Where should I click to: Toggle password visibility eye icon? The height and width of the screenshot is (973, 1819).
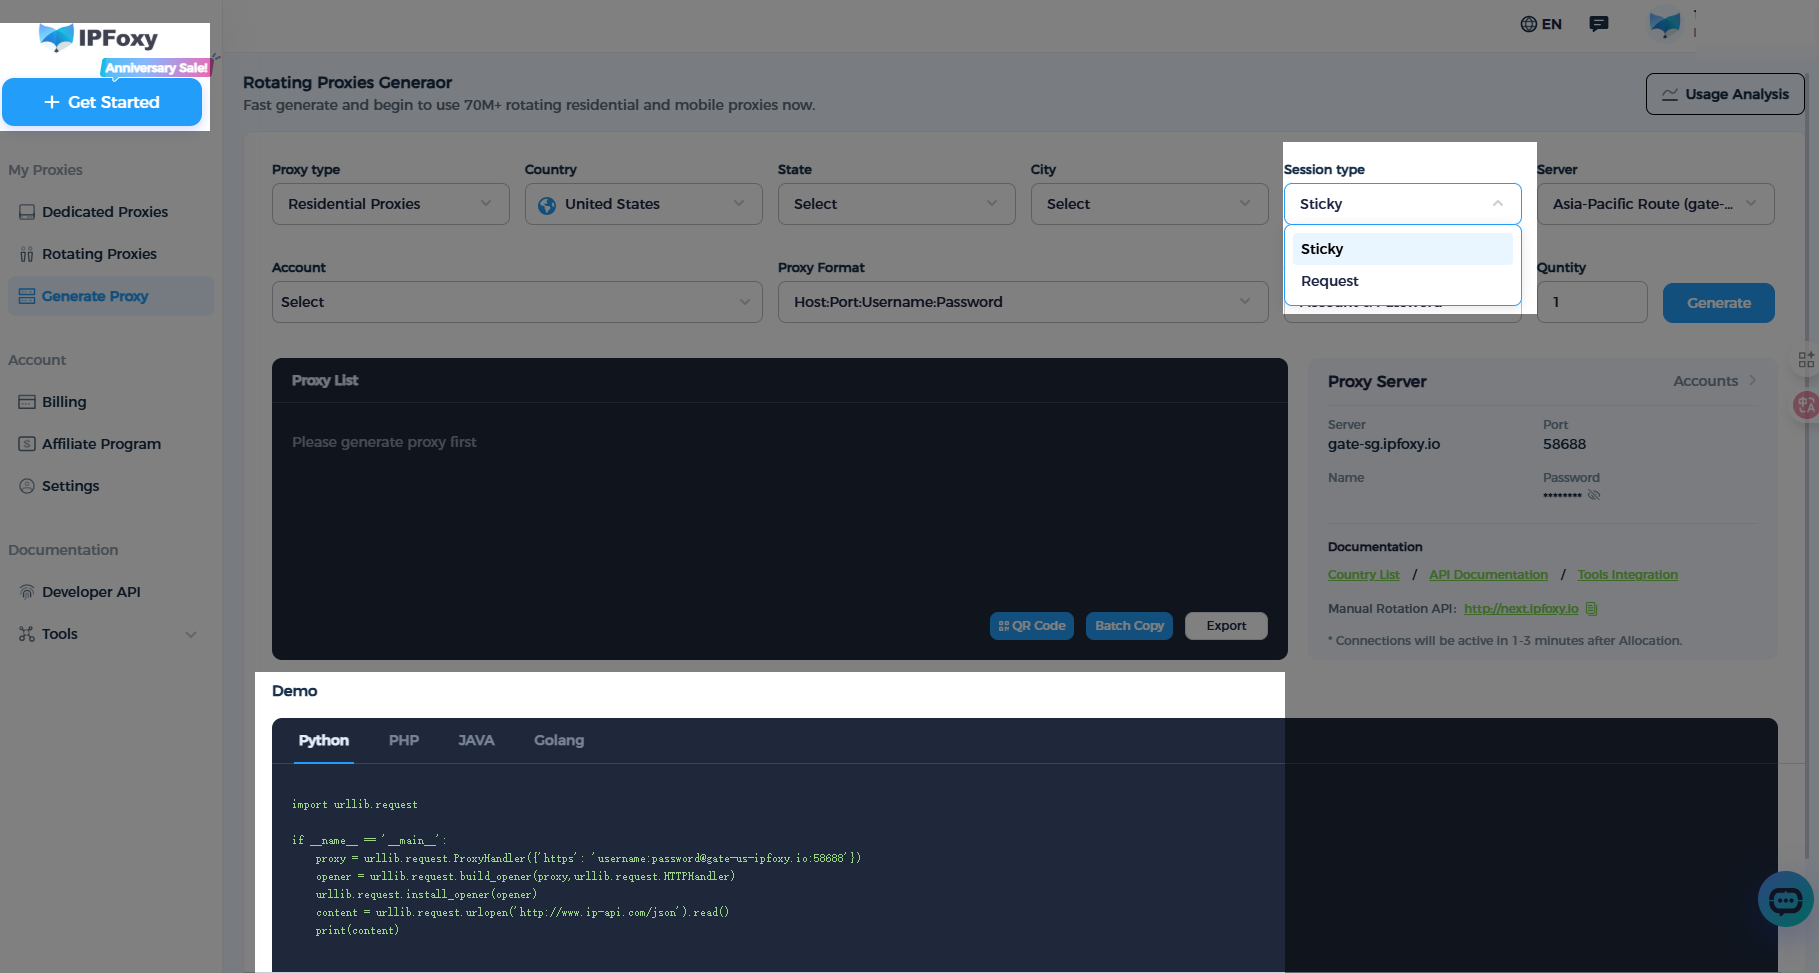1594,495
